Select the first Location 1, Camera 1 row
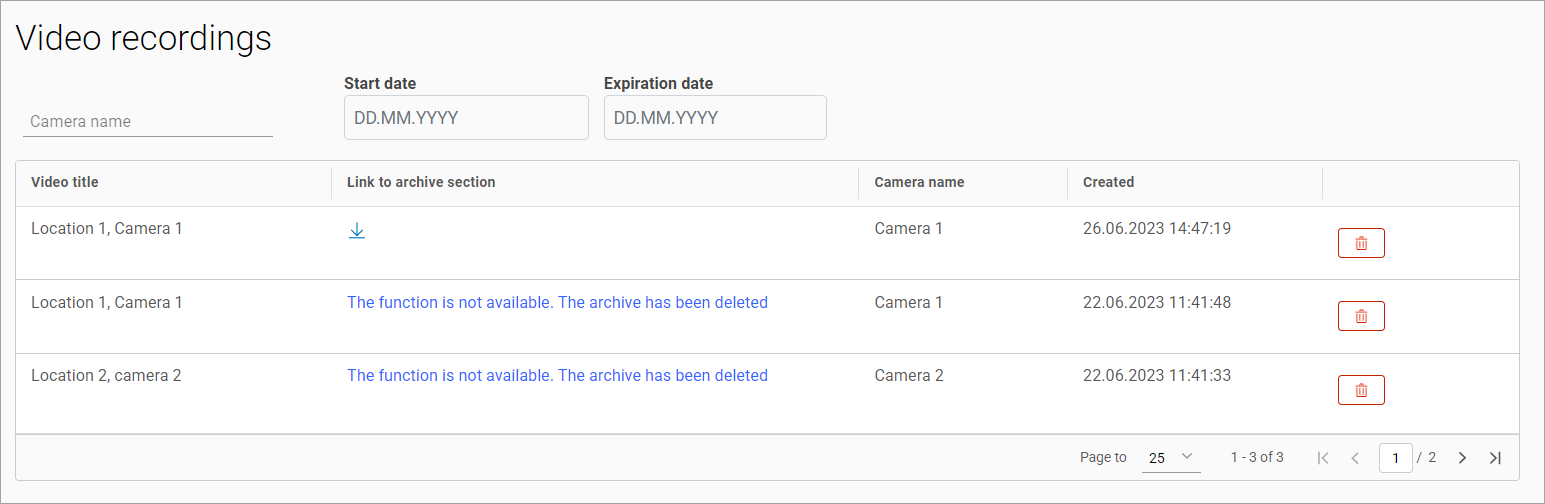 pyautogui.click(x=107, y=228)
